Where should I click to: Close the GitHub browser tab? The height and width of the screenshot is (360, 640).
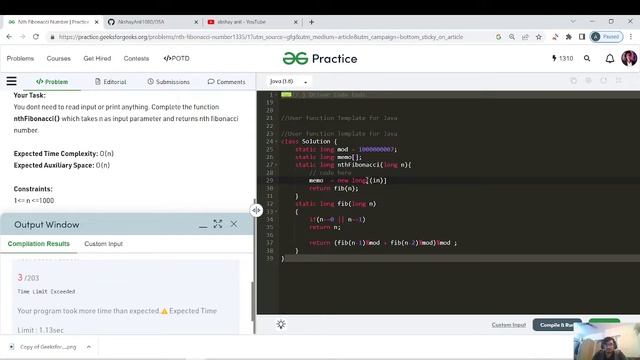[x=196, y=22]
